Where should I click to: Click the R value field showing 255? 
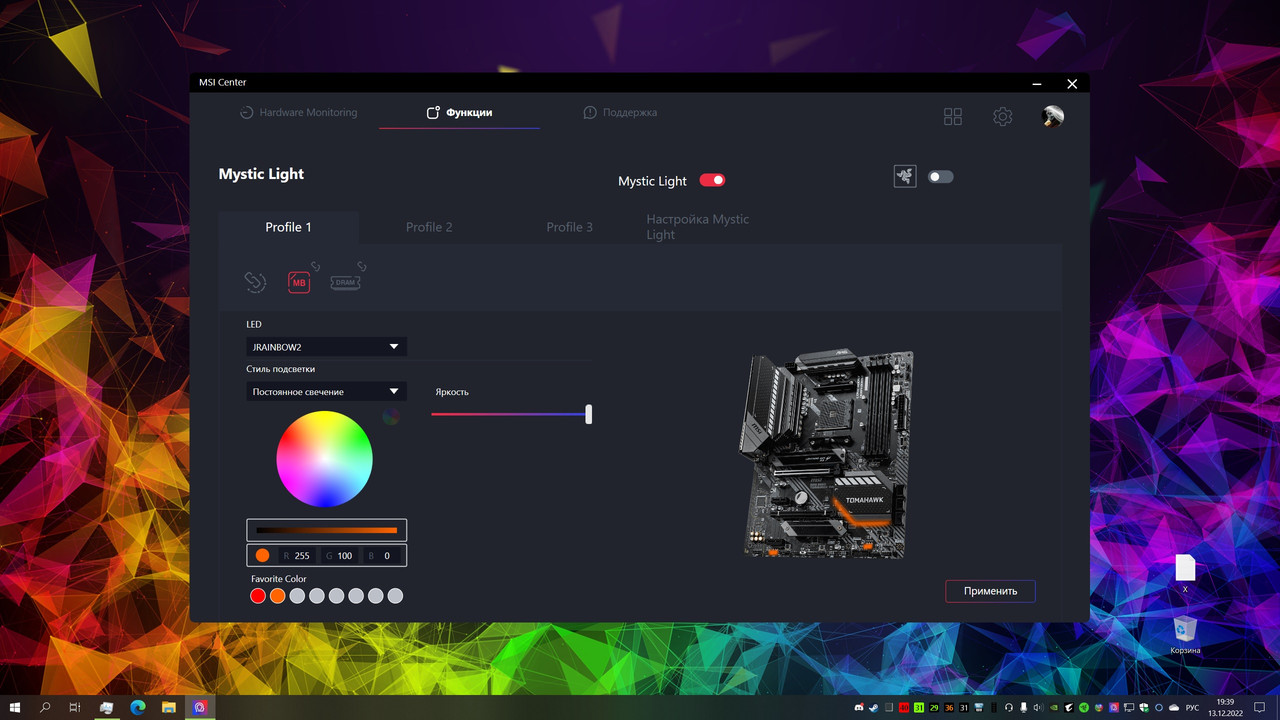coord(298,555)
